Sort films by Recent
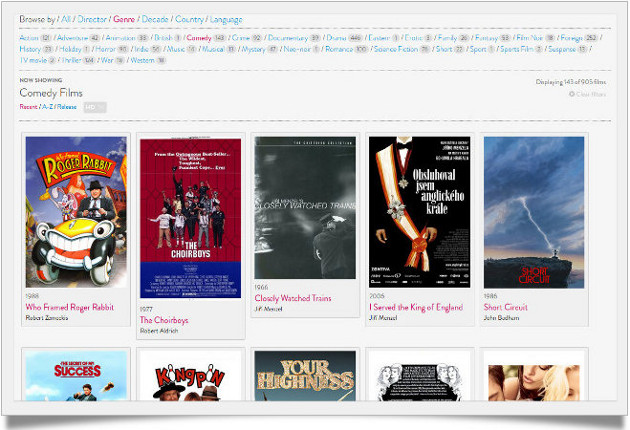The width and height of the screenshot is (630, 430). tap(29, 107)
